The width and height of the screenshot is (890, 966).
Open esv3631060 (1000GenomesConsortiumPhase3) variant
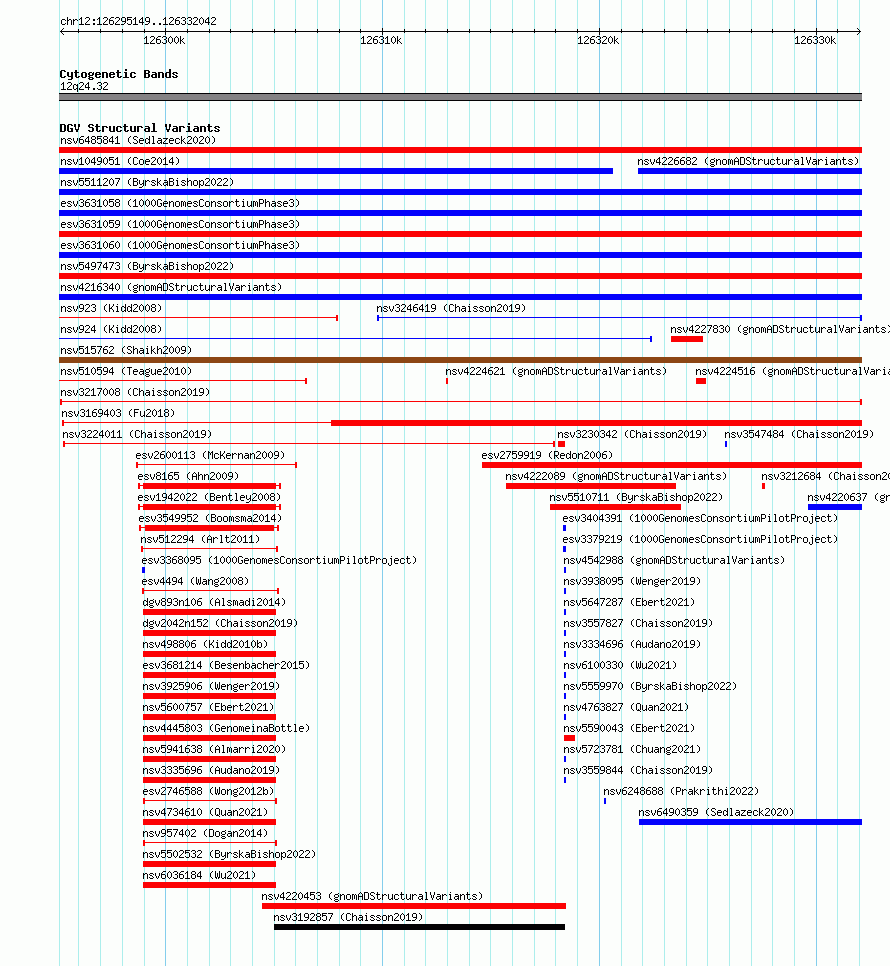(180, 245)
